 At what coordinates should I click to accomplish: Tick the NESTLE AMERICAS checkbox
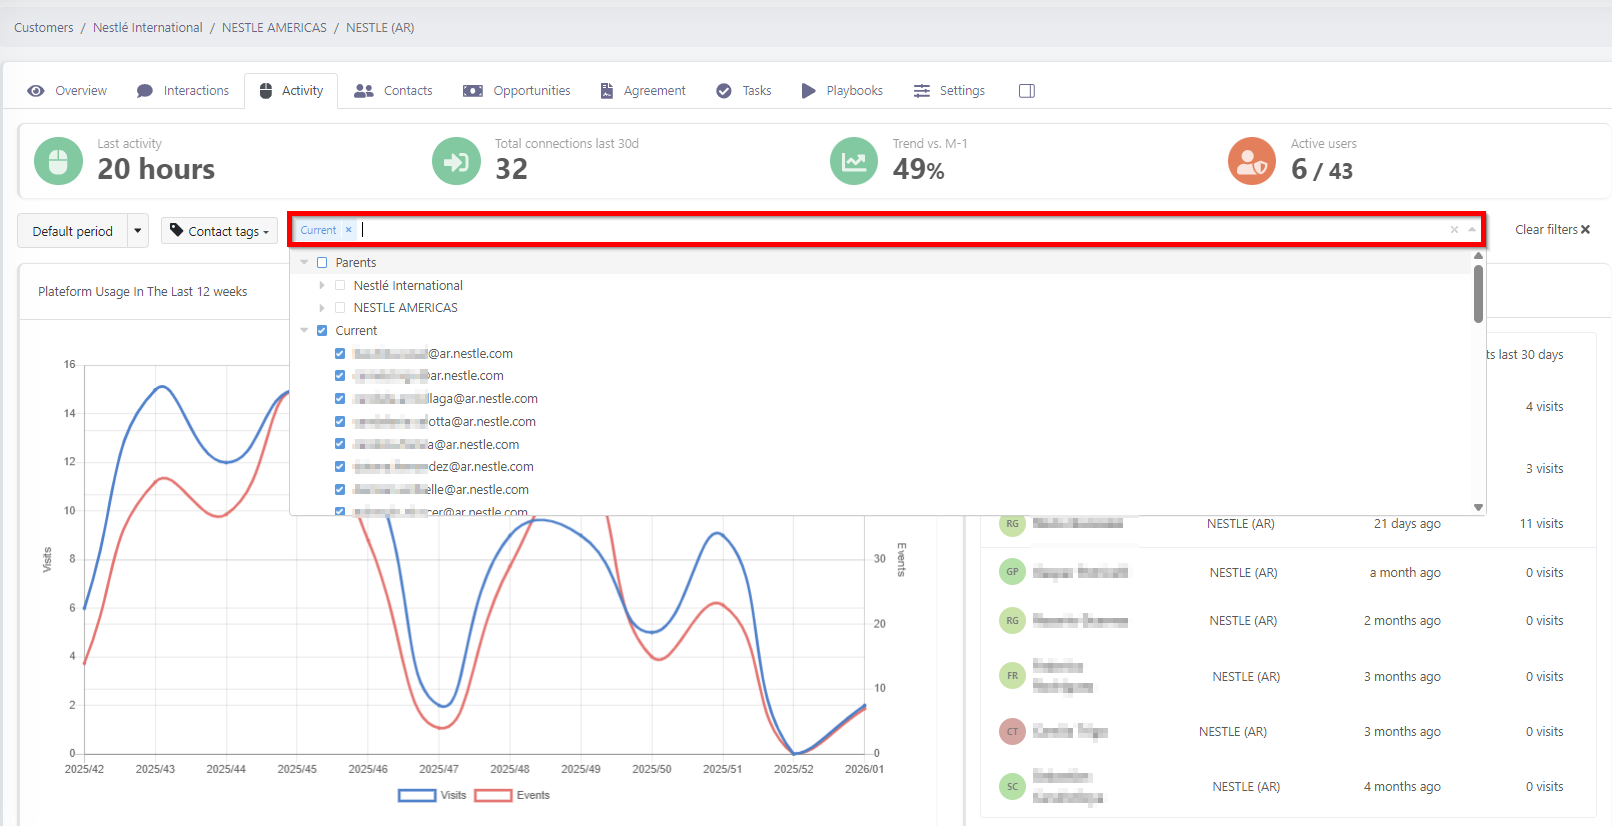coord(340,308)
